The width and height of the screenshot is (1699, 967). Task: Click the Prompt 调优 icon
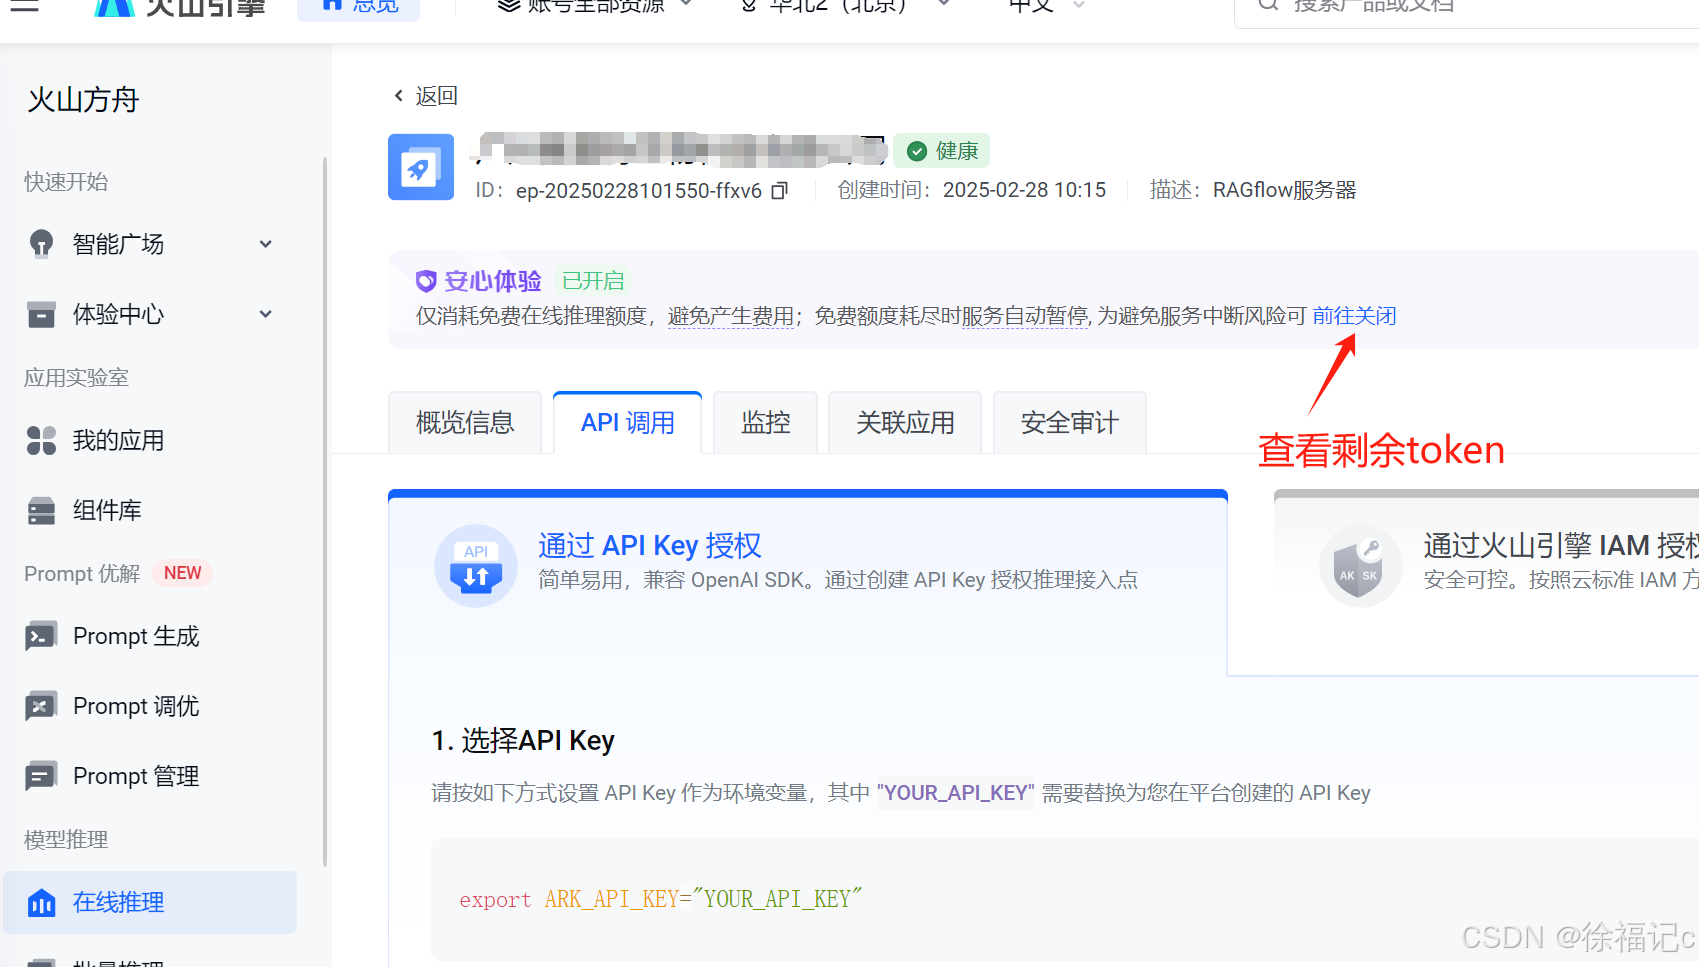41,706
